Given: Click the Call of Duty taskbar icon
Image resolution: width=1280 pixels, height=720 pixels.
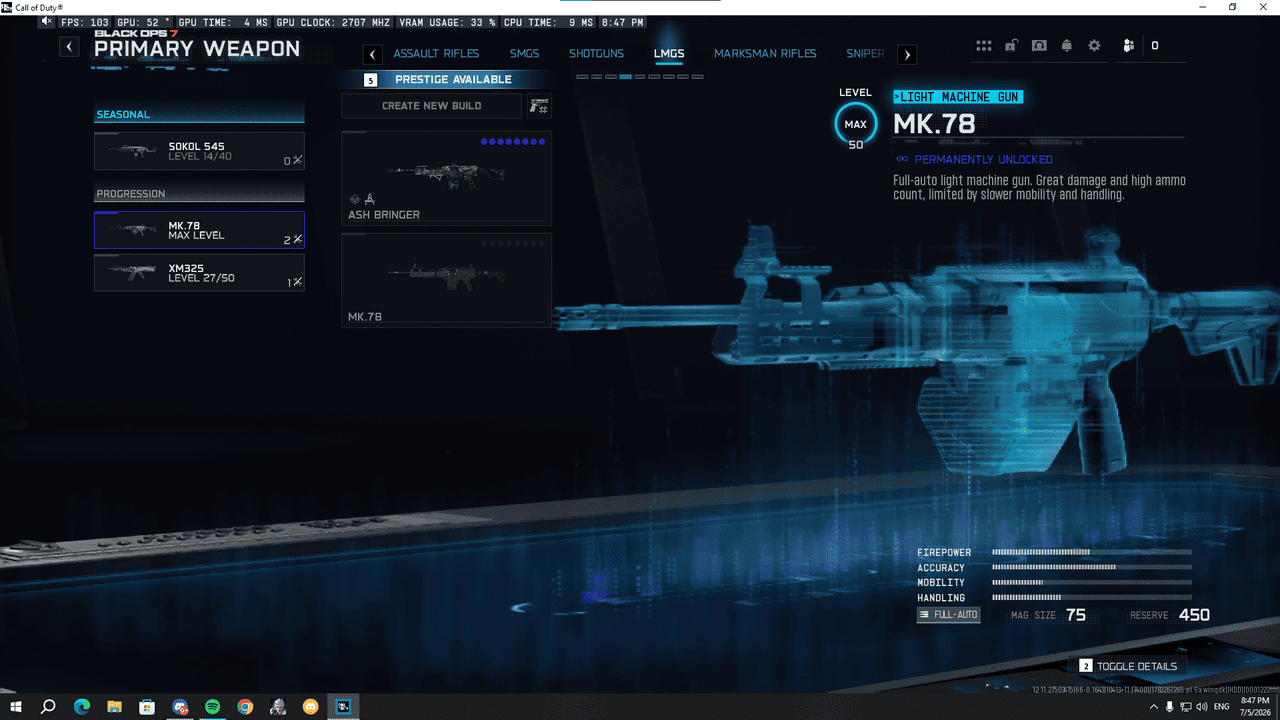Looking at the screenshot, I should coord(343,707).
